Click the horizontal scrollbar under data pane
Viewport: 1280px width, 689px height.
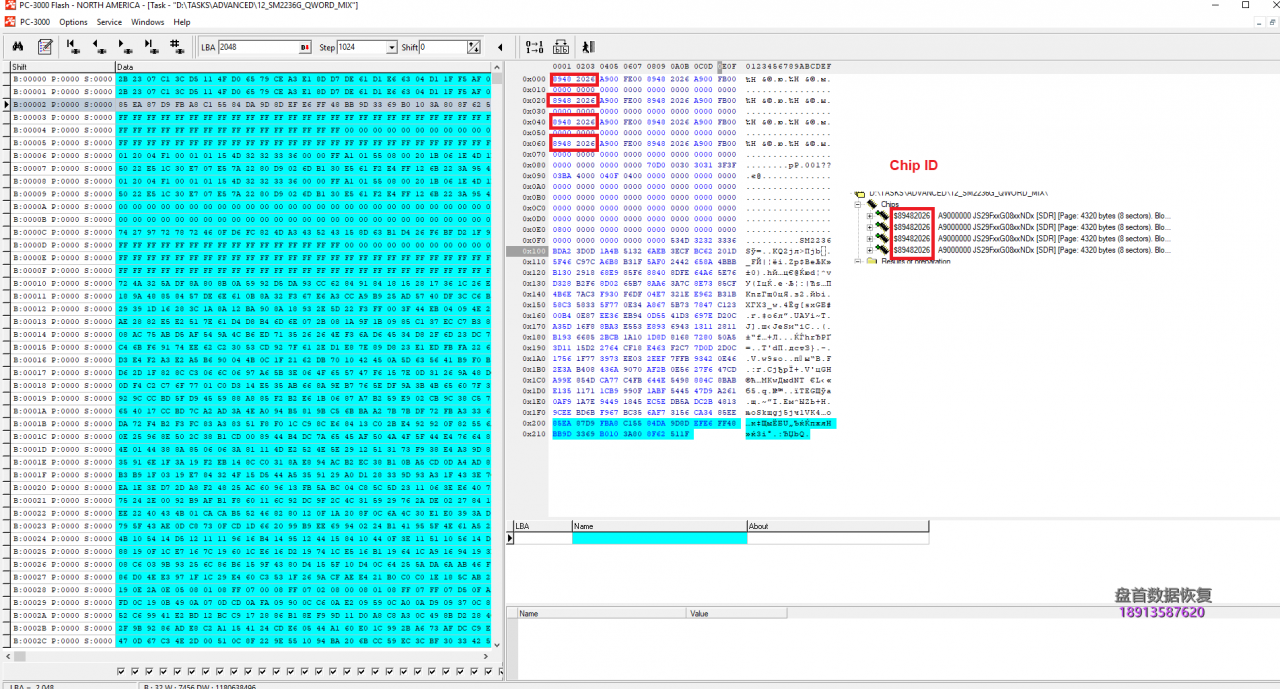[250, 657]
